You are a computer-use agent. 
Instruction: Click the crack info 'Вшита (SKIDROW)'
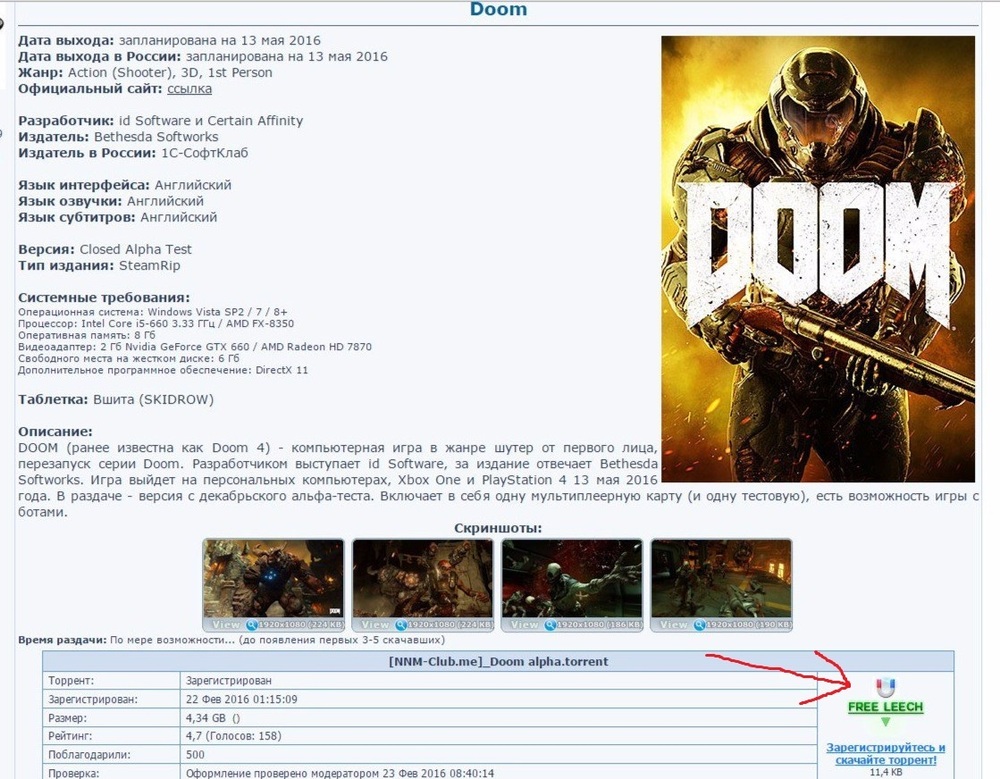153,399
